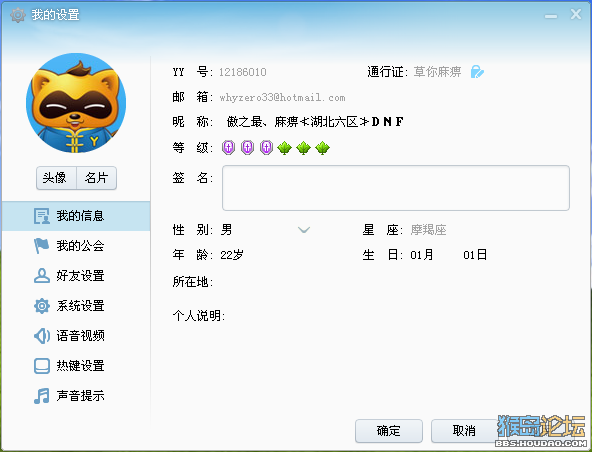The image size is (592, 452).
Task: Click the third purple shield level badge
Action: coord(266,147)
